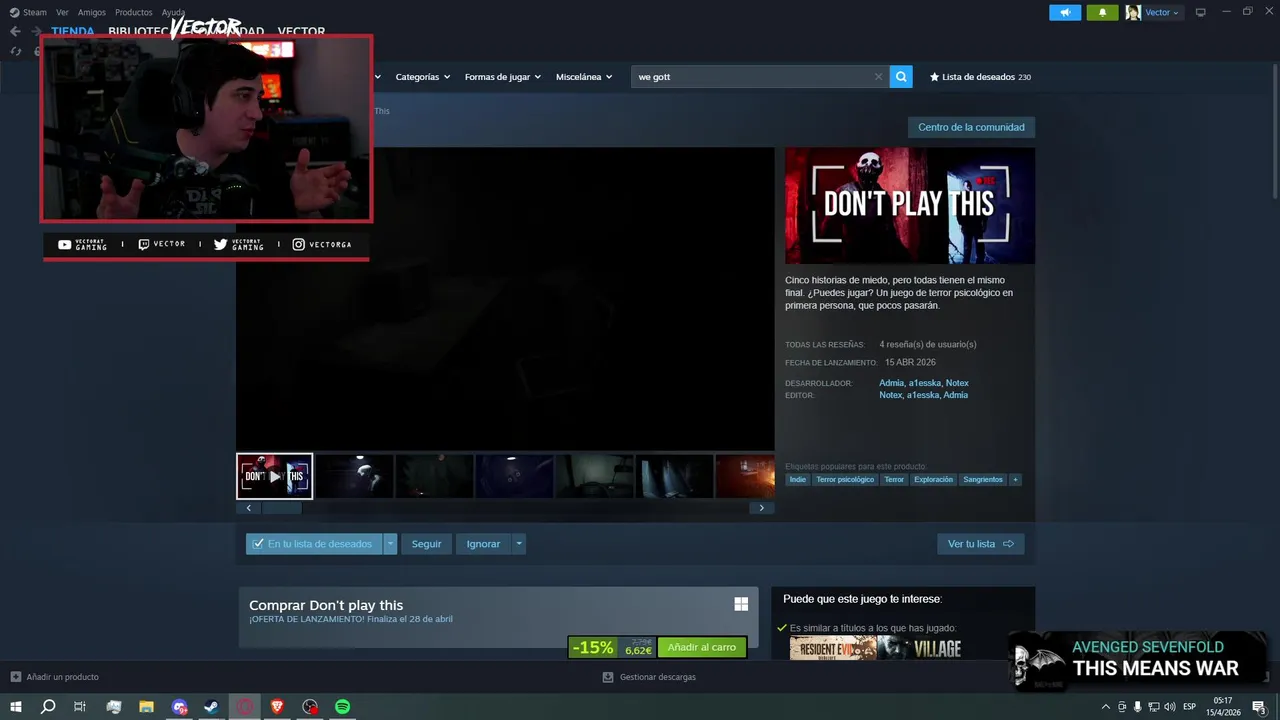Open Task View on the taskbar

coord(80,707)
